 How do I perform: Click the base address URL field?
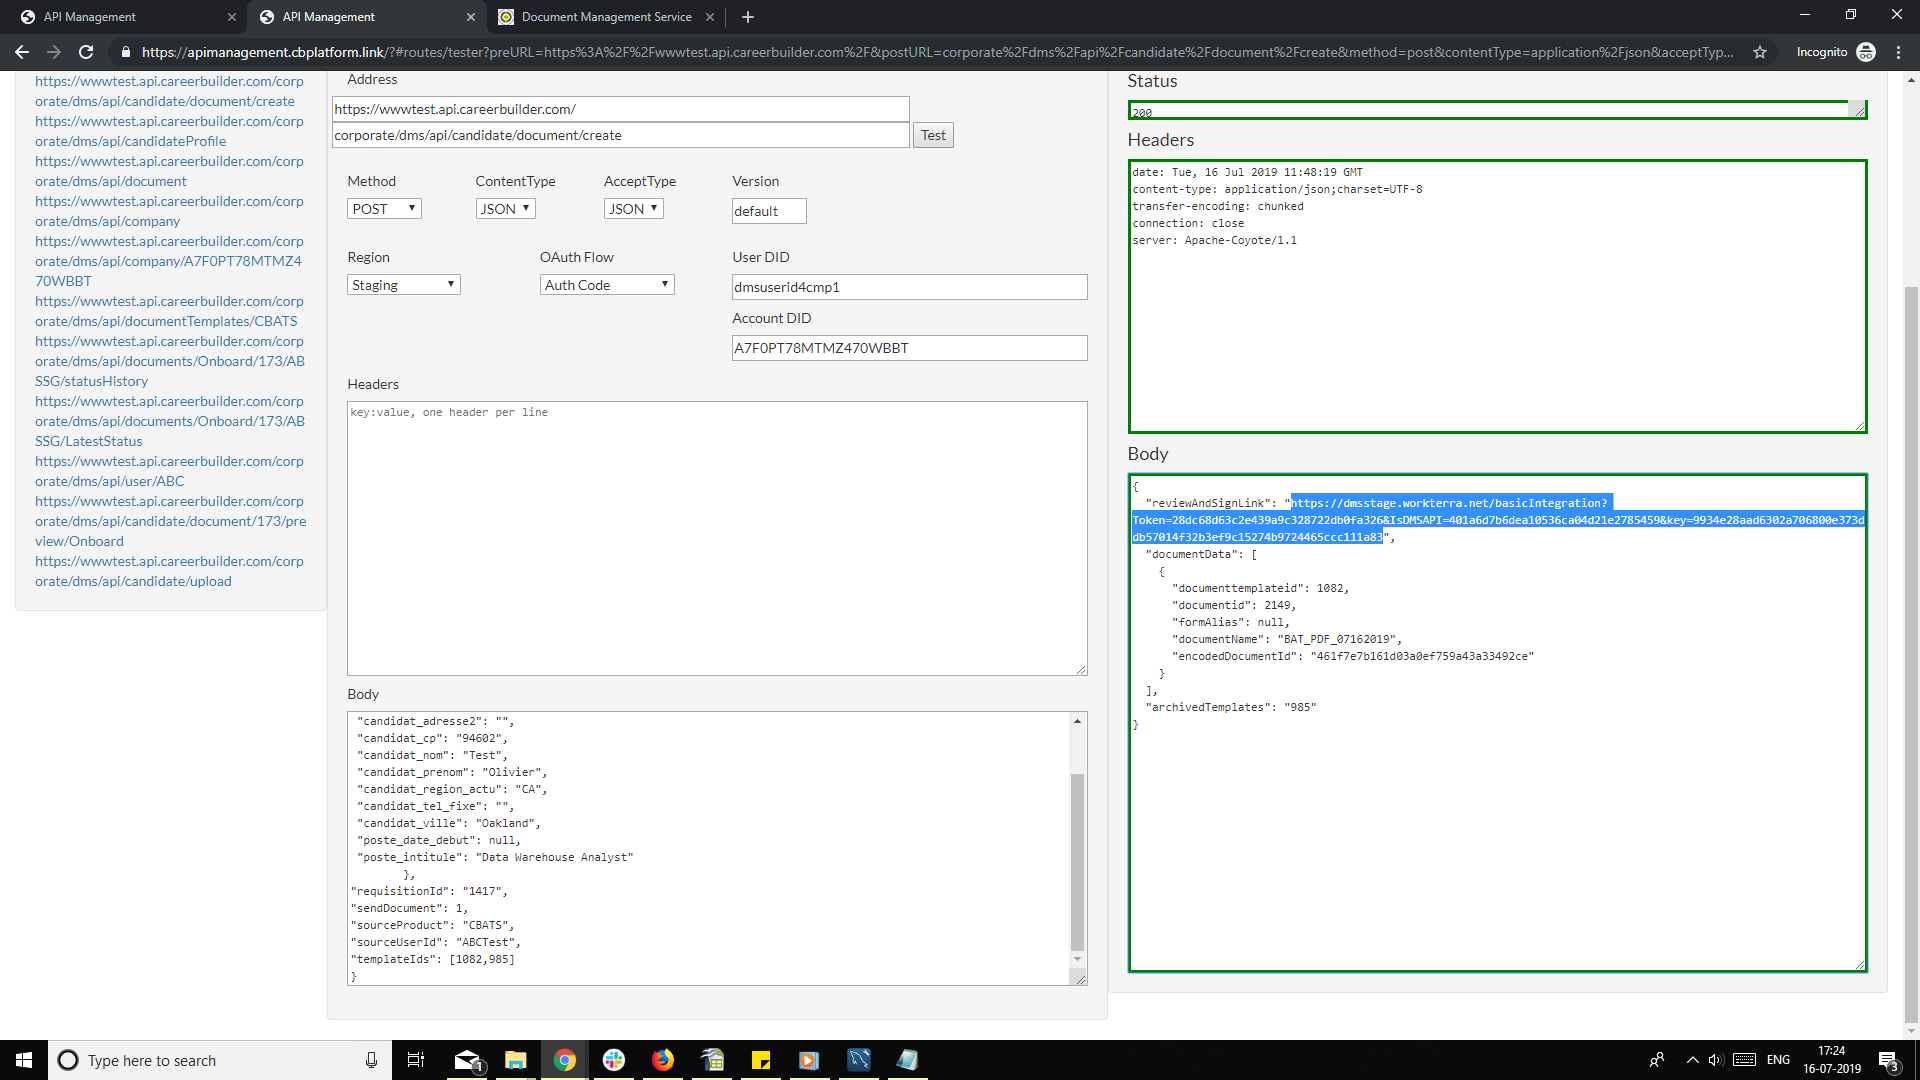(620, 109)
